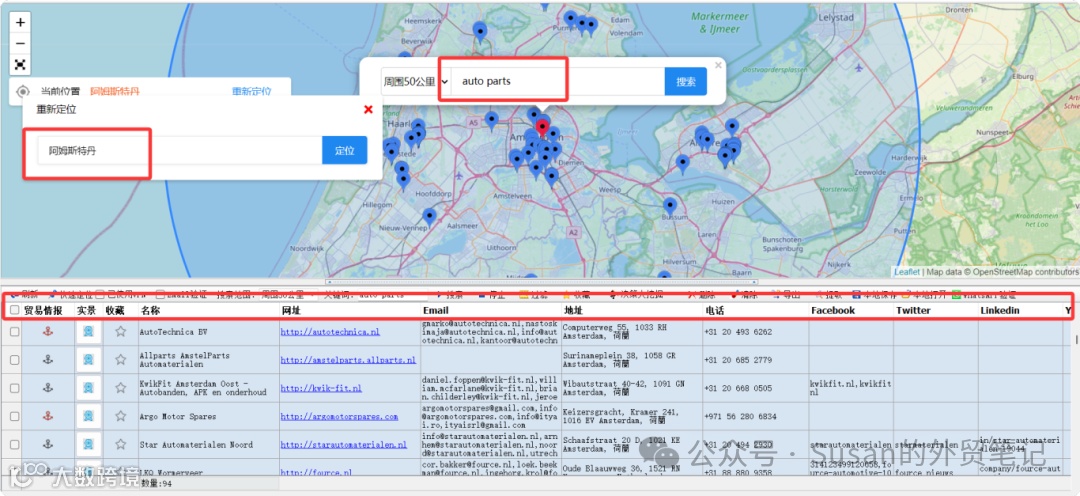Open street view icon for Allparts AmstelParts
1080x496 pixels.
[x=88, y=360]
